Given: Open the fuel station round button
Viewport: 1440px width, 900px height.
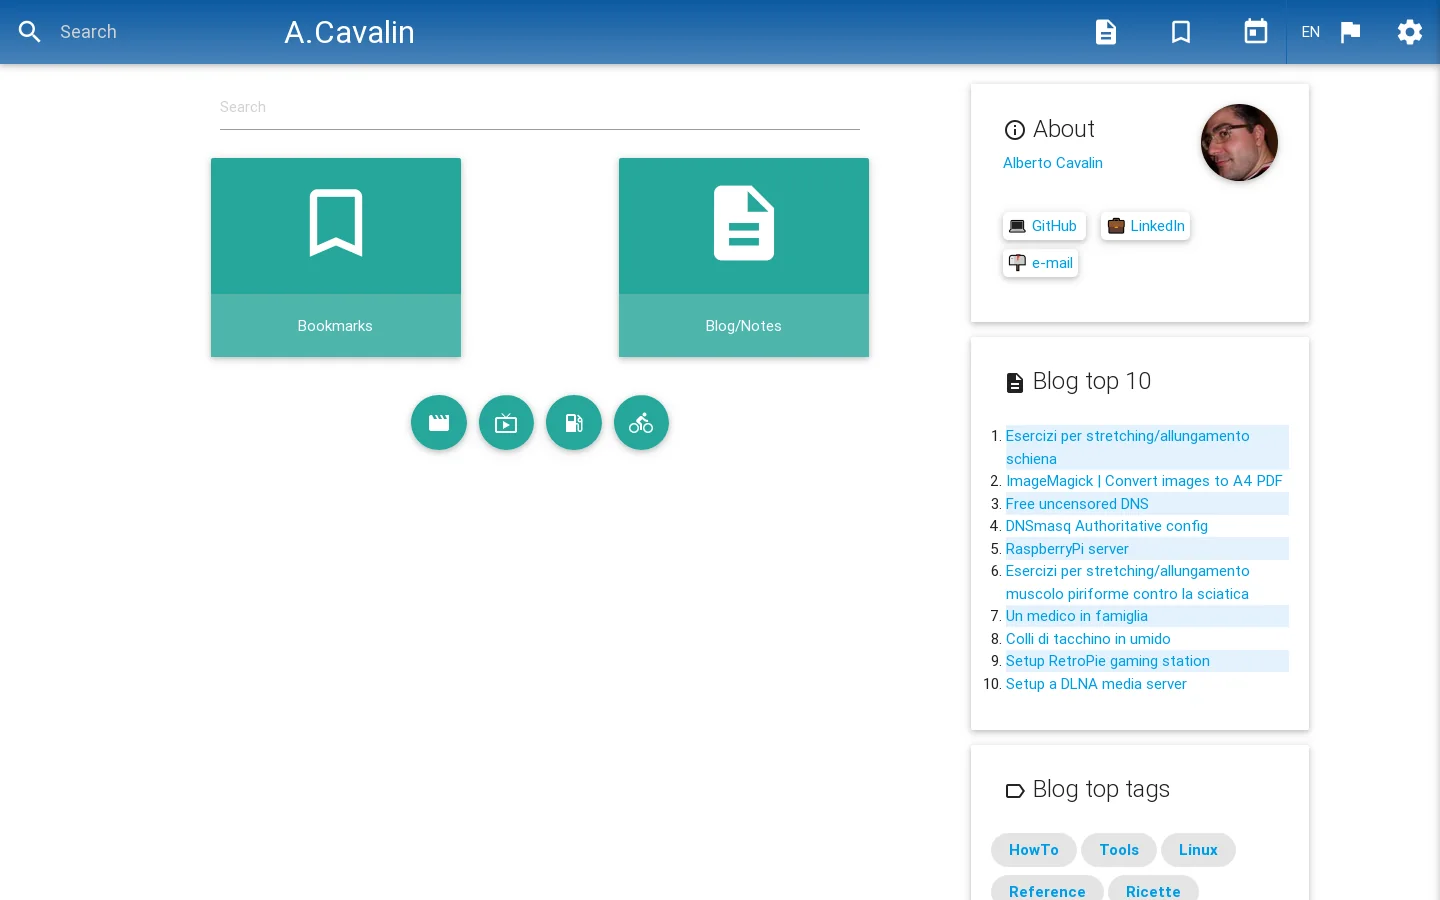Looking at the screenshot, I should pos(574,423).
